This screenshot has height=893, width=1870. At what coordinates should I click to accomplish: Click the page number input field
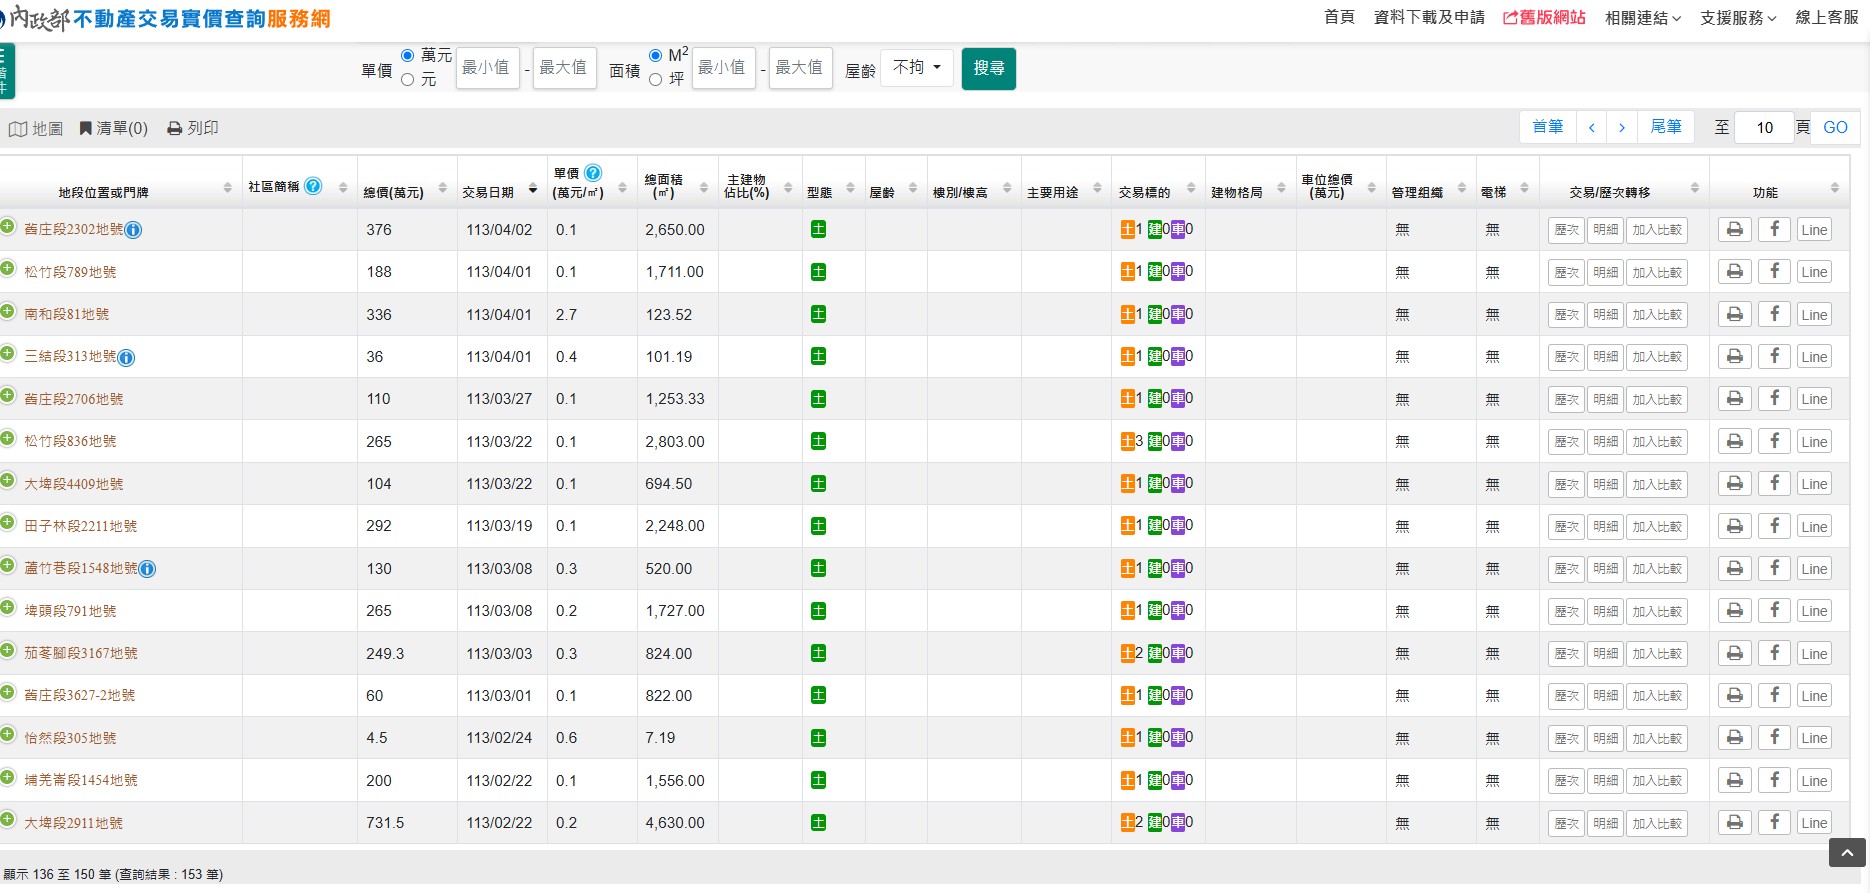point(1764,128)
